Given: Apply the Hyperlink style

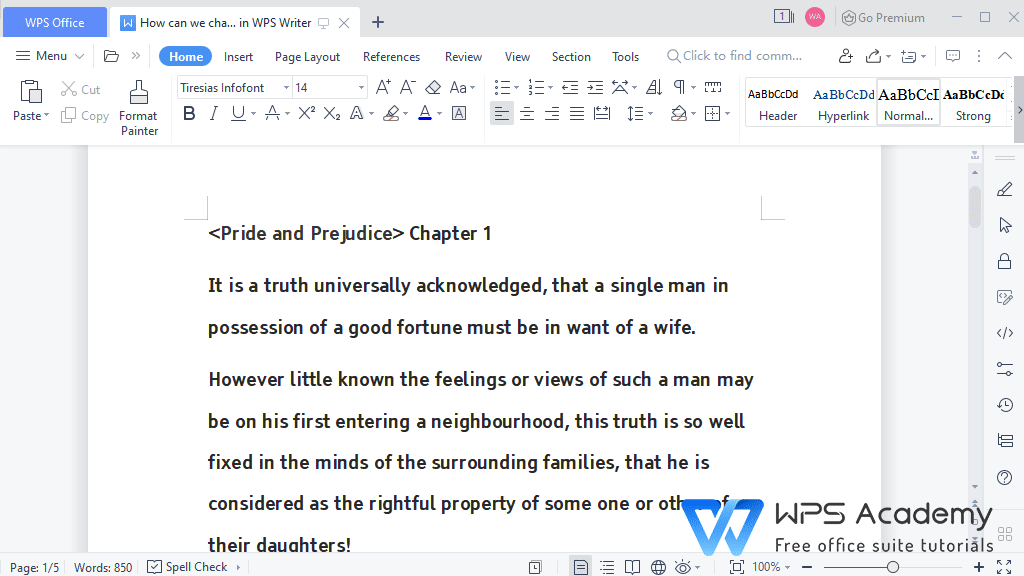Looking at the screenshot, I should coord(843,103).
